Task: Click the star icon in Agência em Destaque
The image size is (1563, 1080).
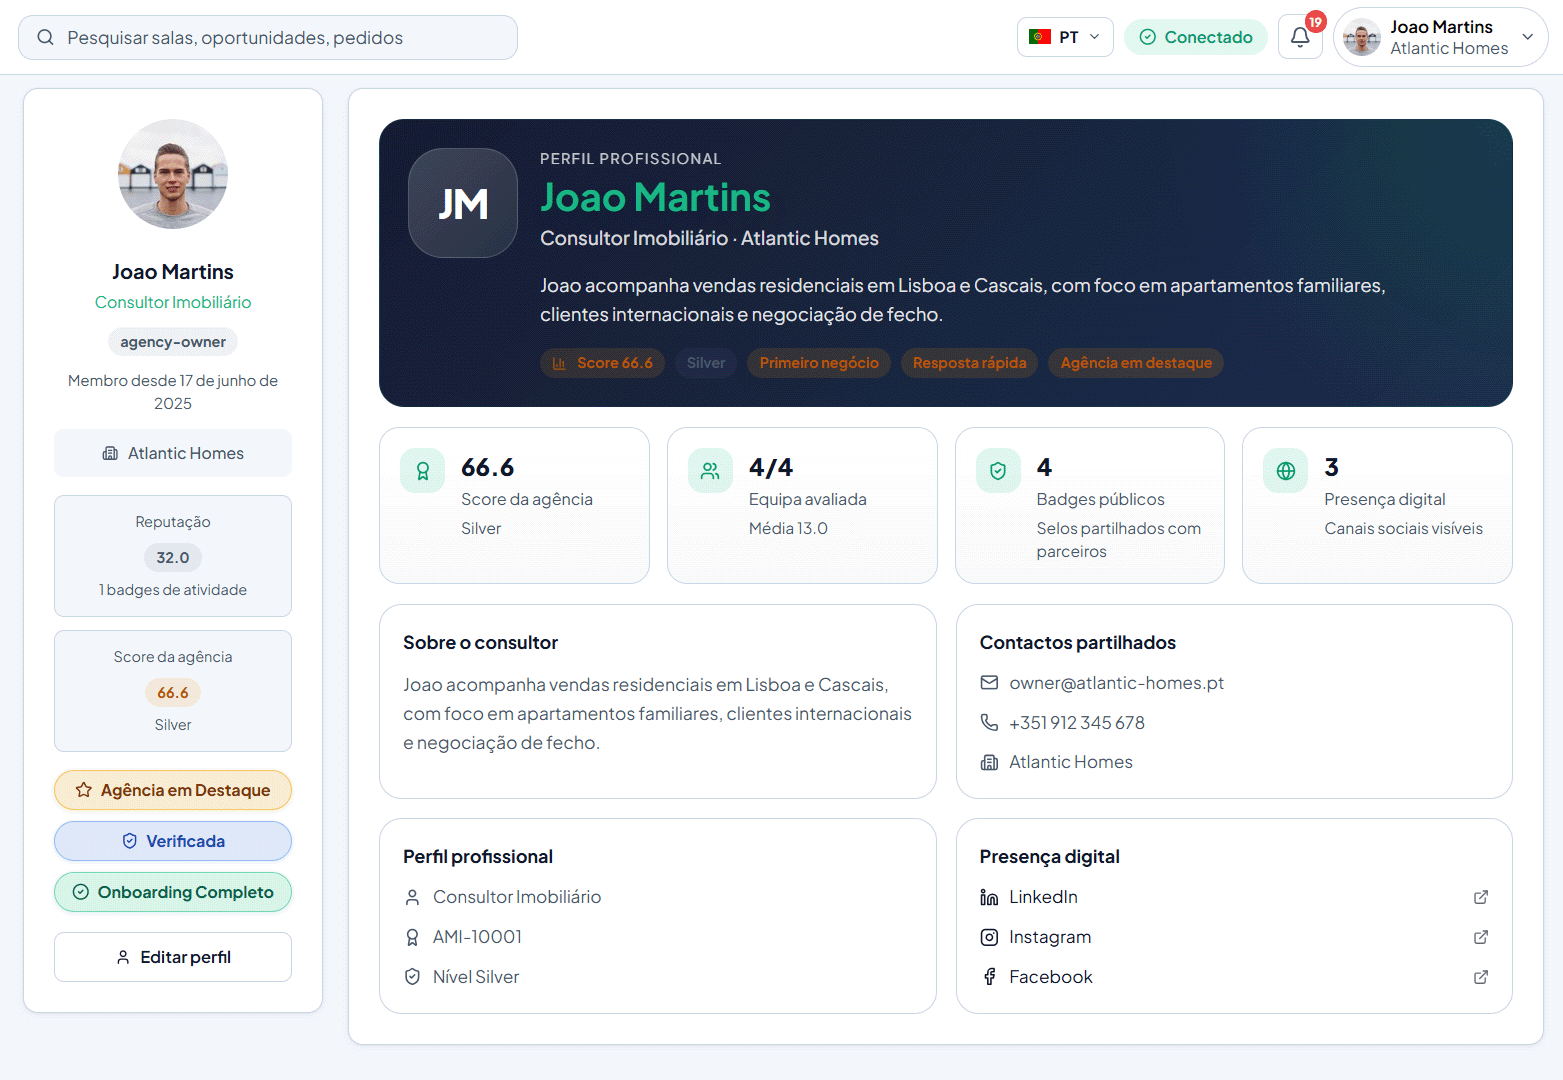Action: point(84,790)
